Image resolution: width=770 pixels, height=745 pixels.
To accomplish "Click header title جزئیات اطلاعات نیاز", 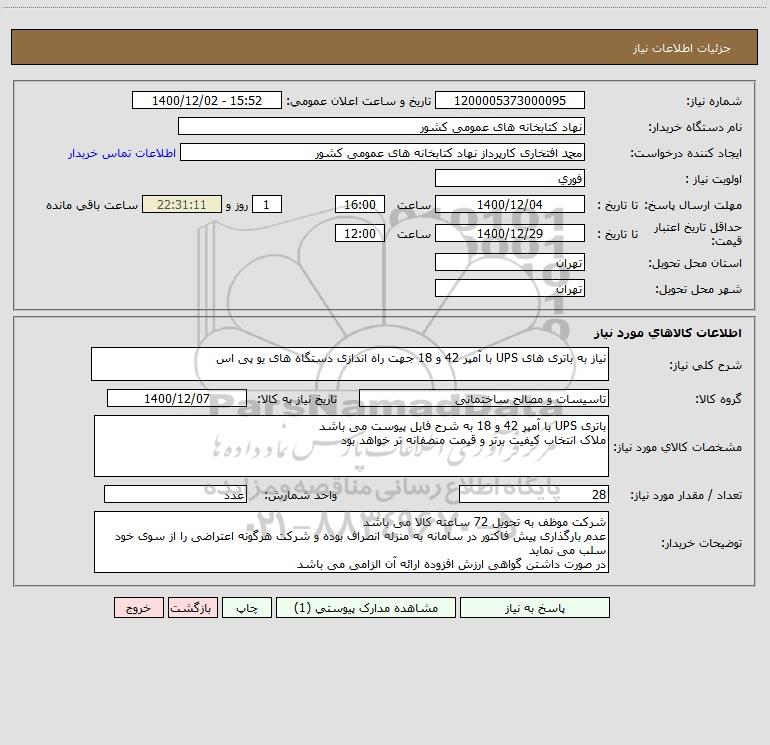I will pyautogui.click(x=682, y=48).
